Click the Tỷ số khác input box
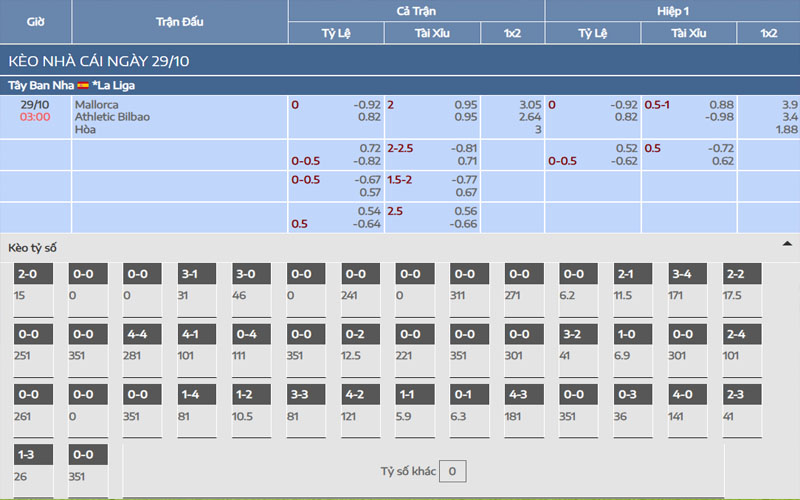Viewport: 800px width, 500px height. tap(453, 471)
